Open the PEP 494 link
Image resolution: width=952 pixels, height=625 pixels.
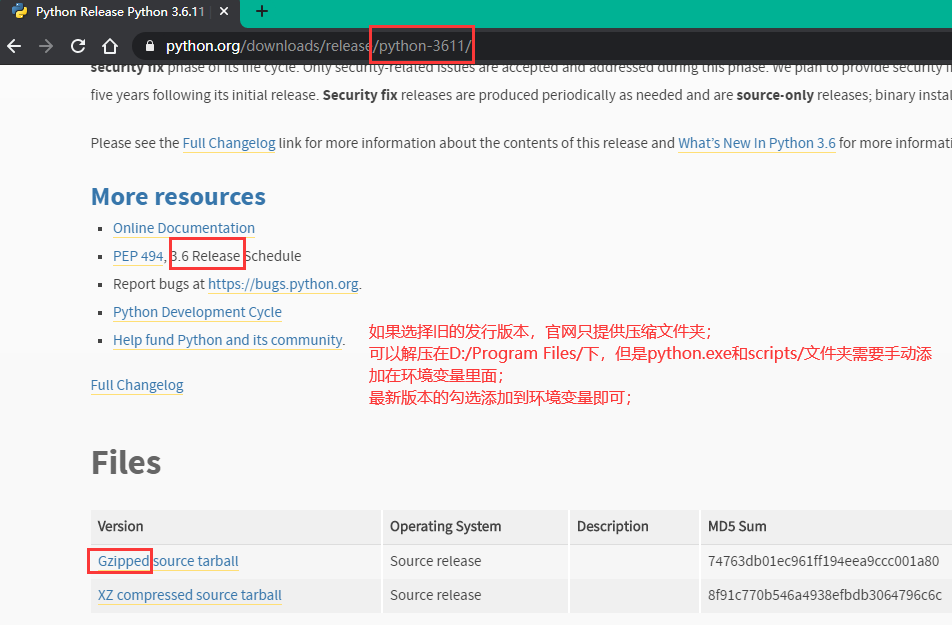click(138, 256)
